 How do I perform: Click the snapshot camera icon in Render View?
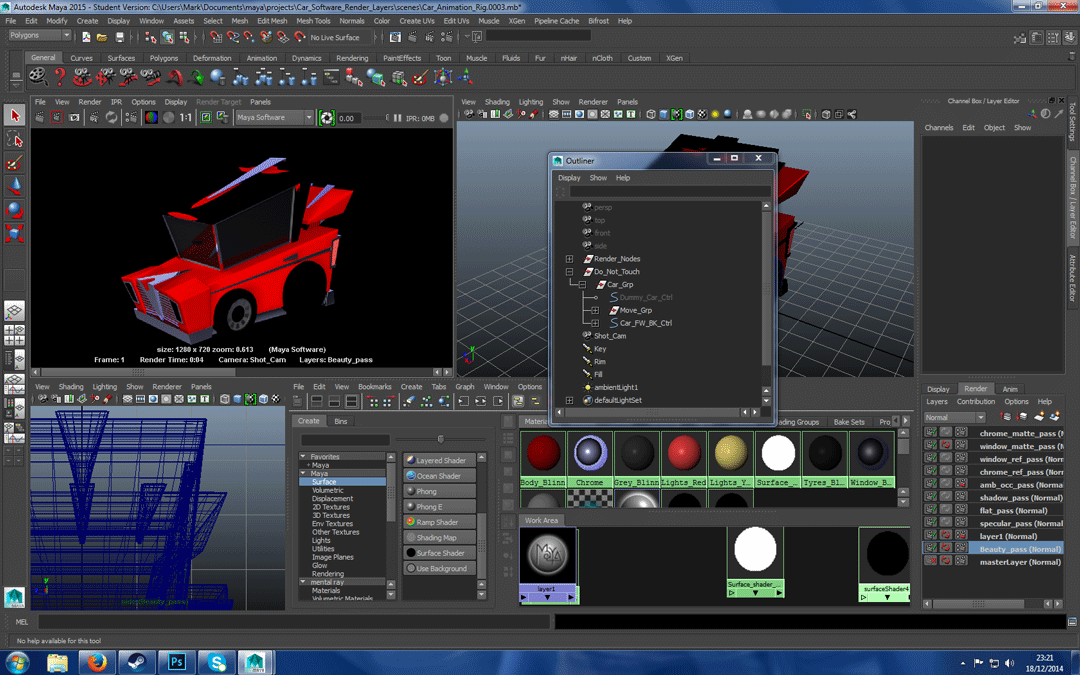75,118
